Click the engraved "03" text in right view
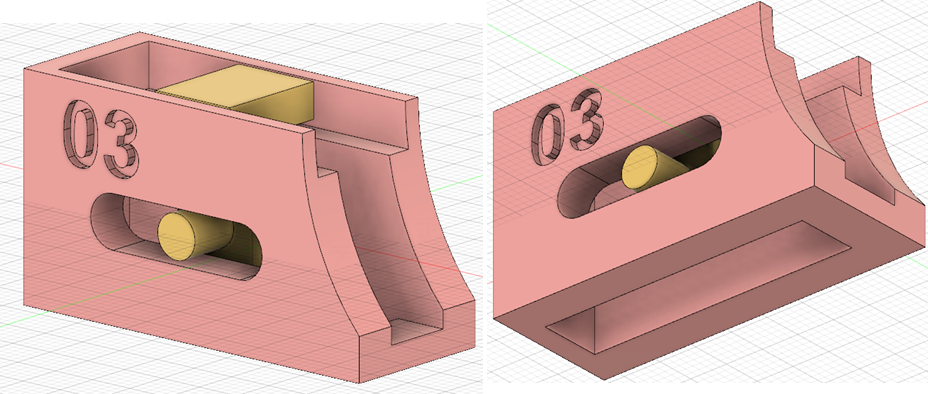This screenshot has width=928, height=394. [x=568, y=126]
